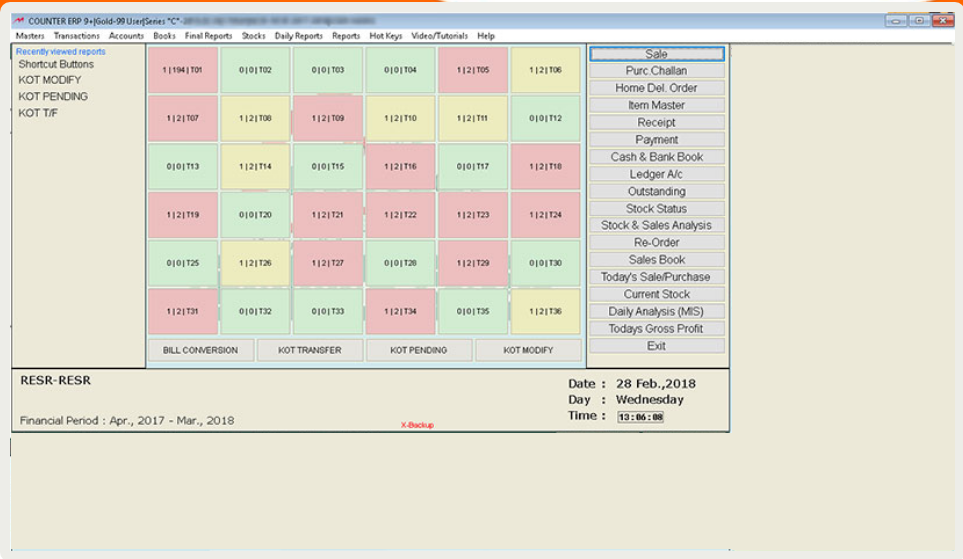Open the Masters menu
The width and height of the screenshot is (963, 559).
pos(30,36)
